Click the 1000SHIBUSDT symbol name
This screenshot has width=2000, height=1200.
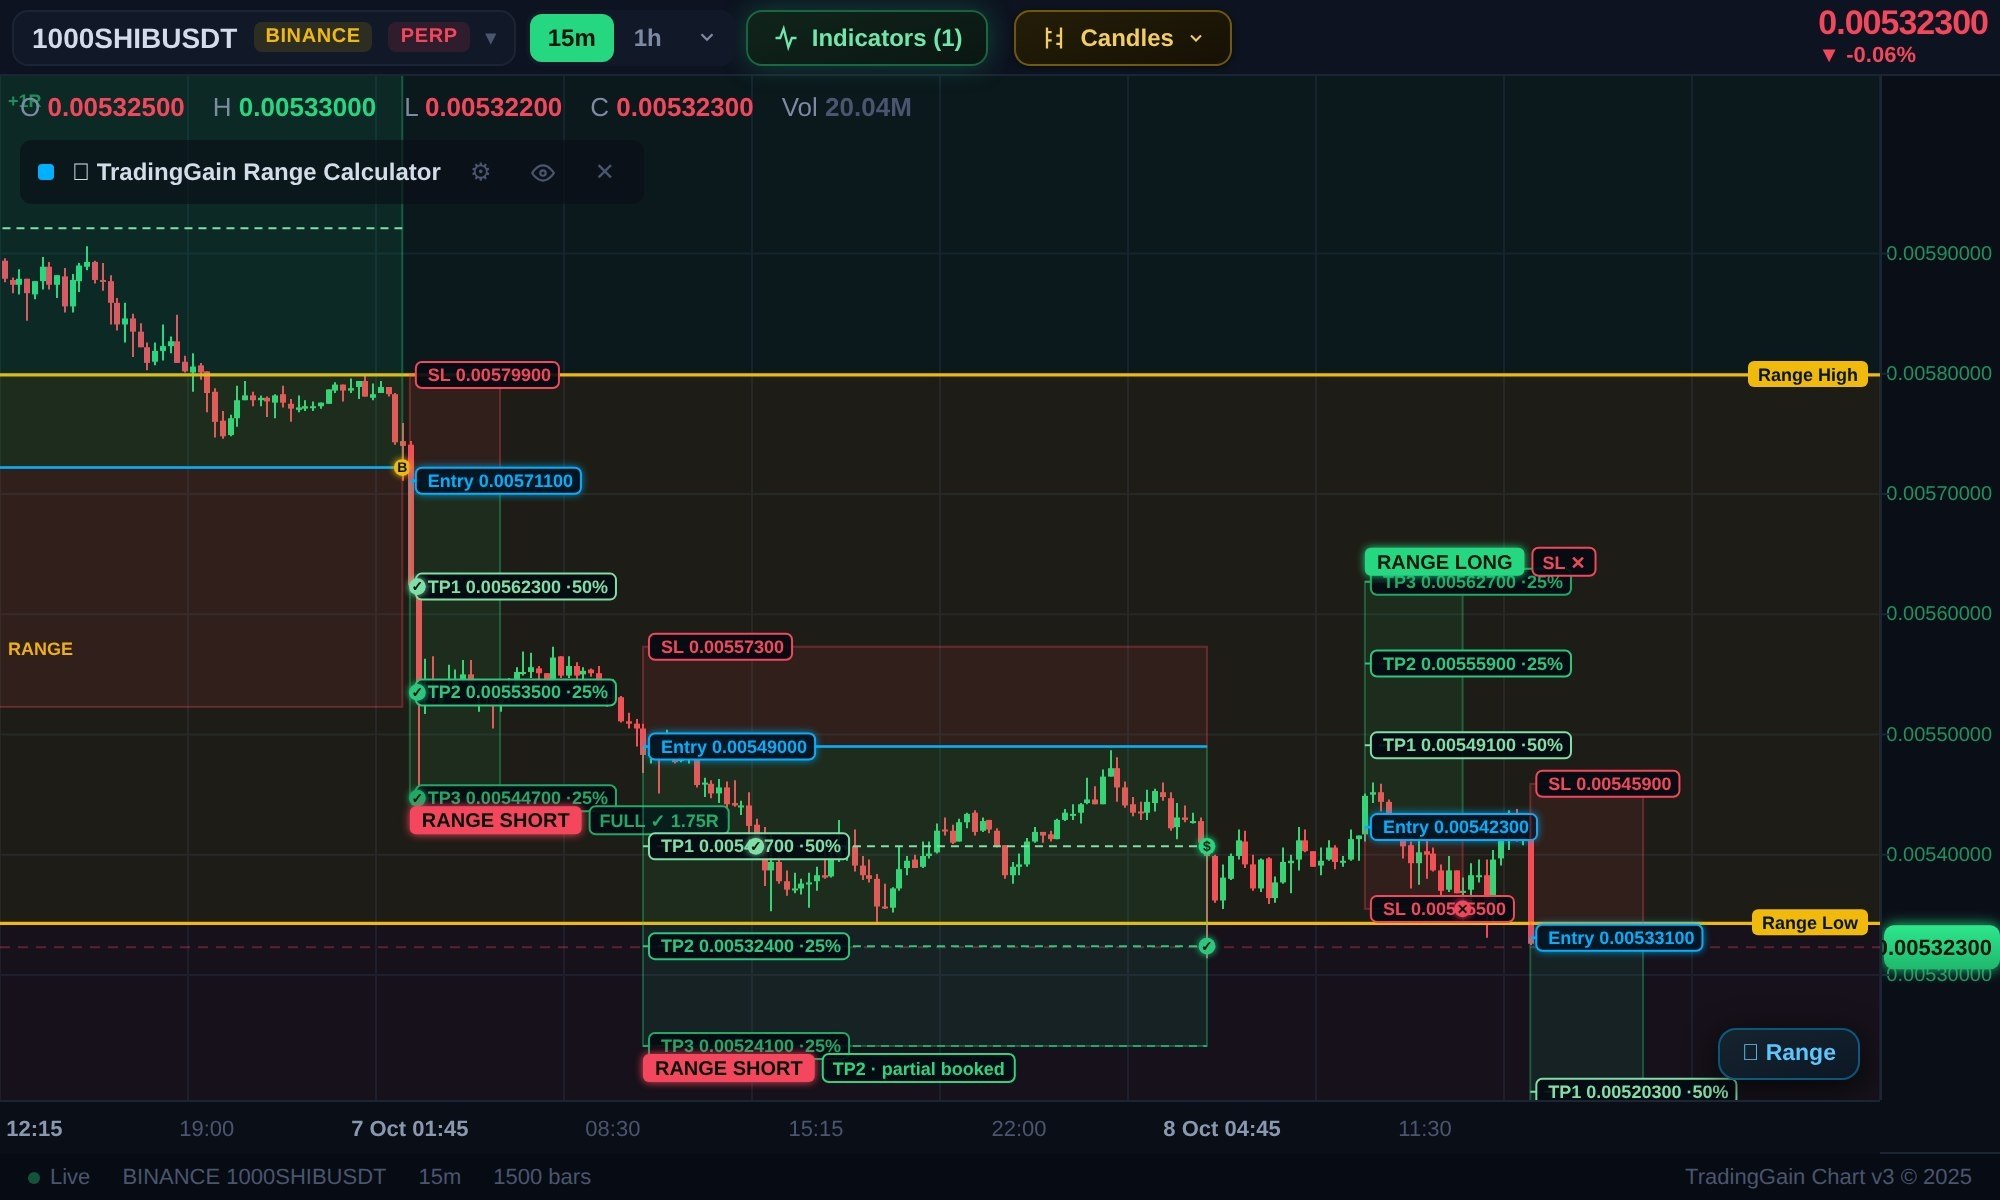(x=134, y=38)
